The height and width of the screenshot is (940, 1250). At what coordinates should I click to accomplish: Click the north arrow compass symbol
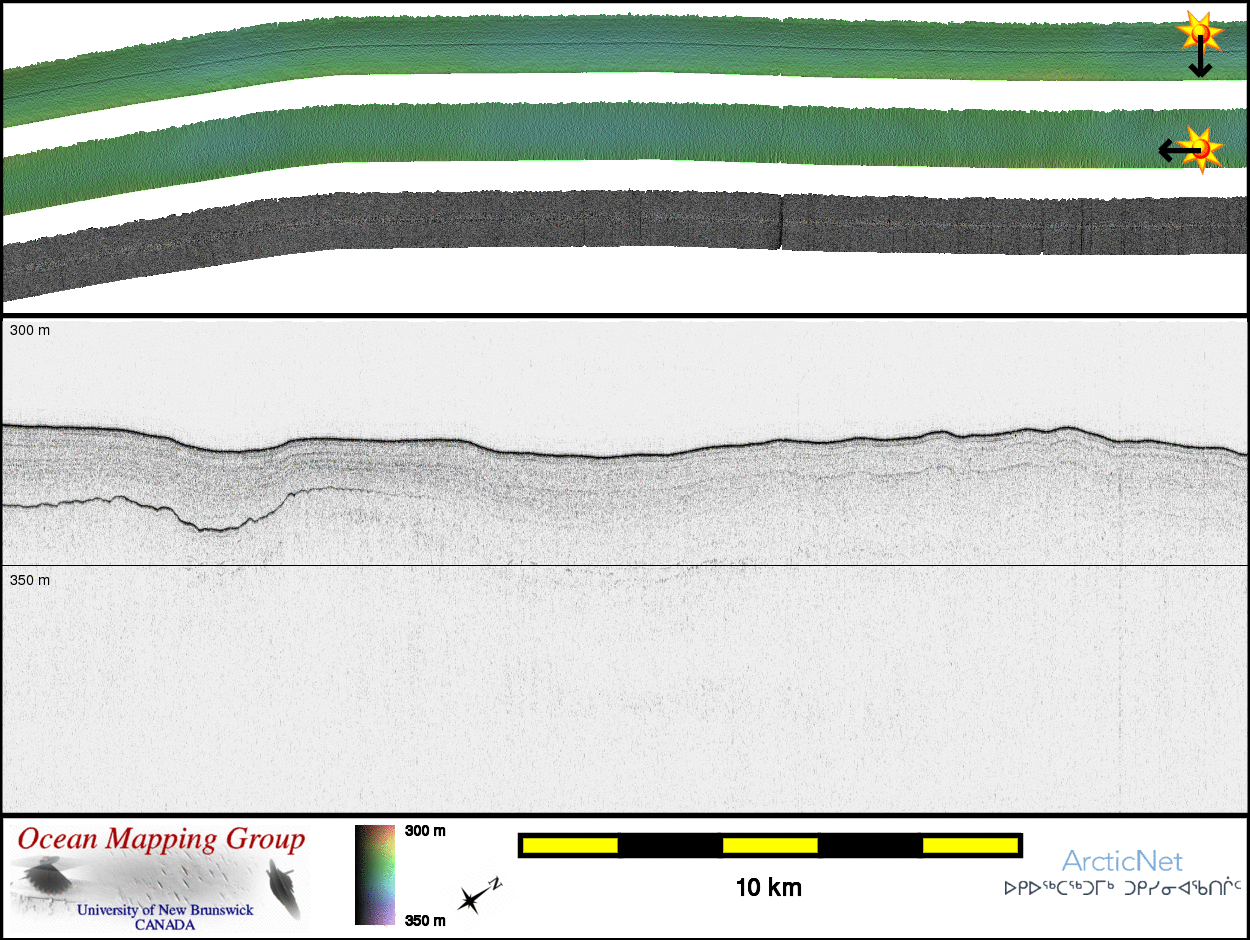(477, 894)
